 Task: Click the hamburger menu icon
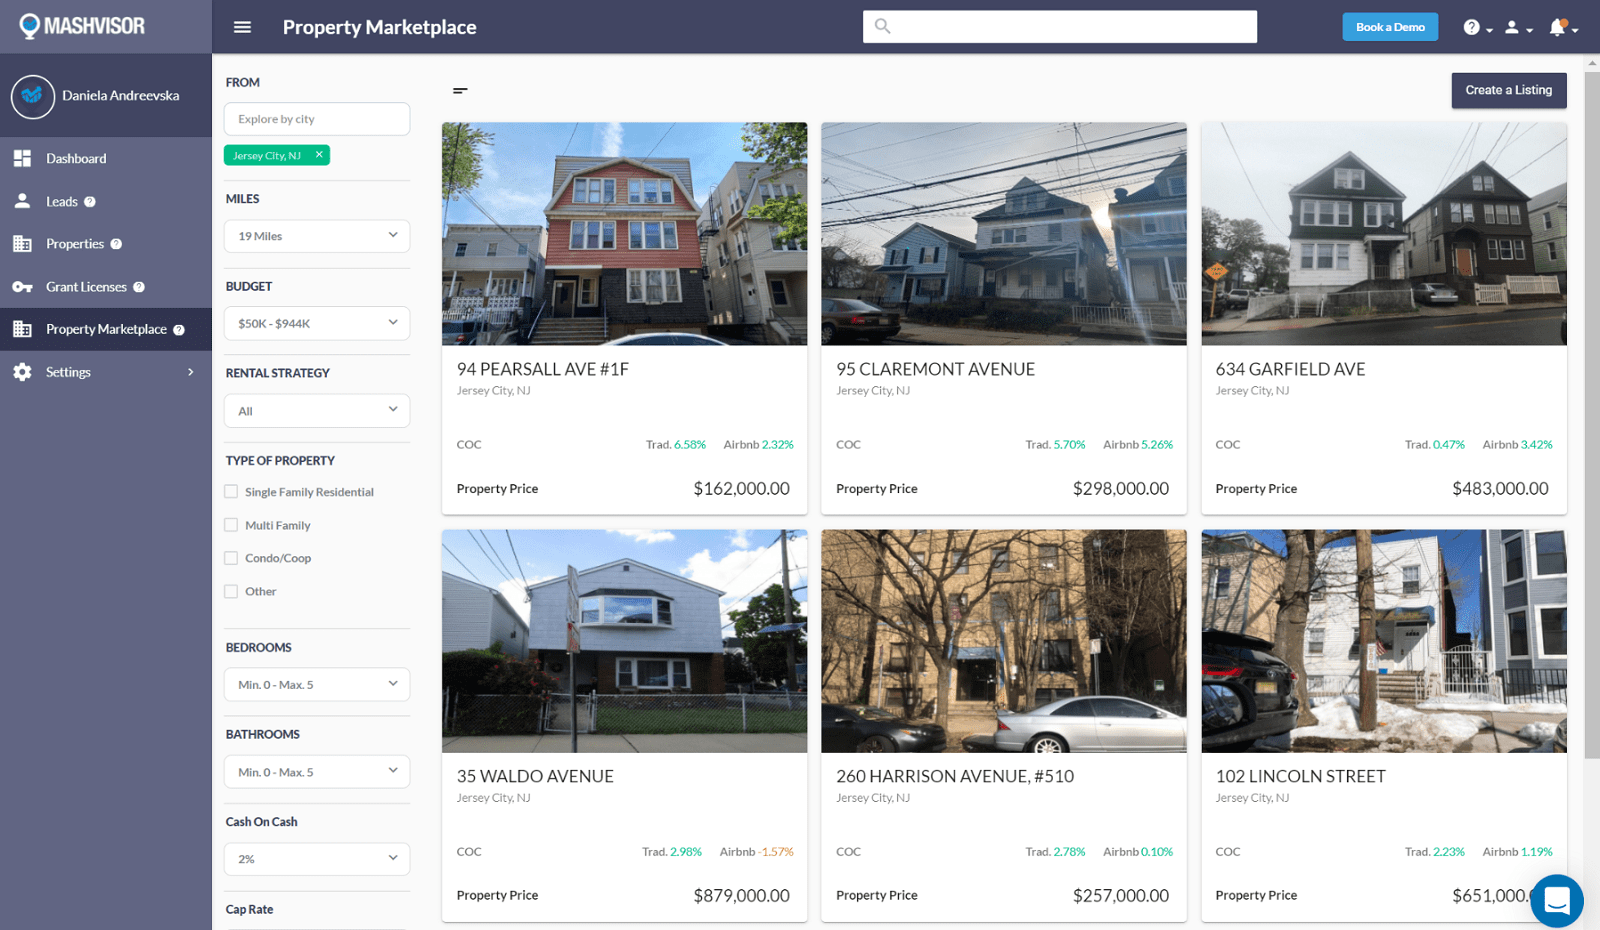[x=242, y=27]
